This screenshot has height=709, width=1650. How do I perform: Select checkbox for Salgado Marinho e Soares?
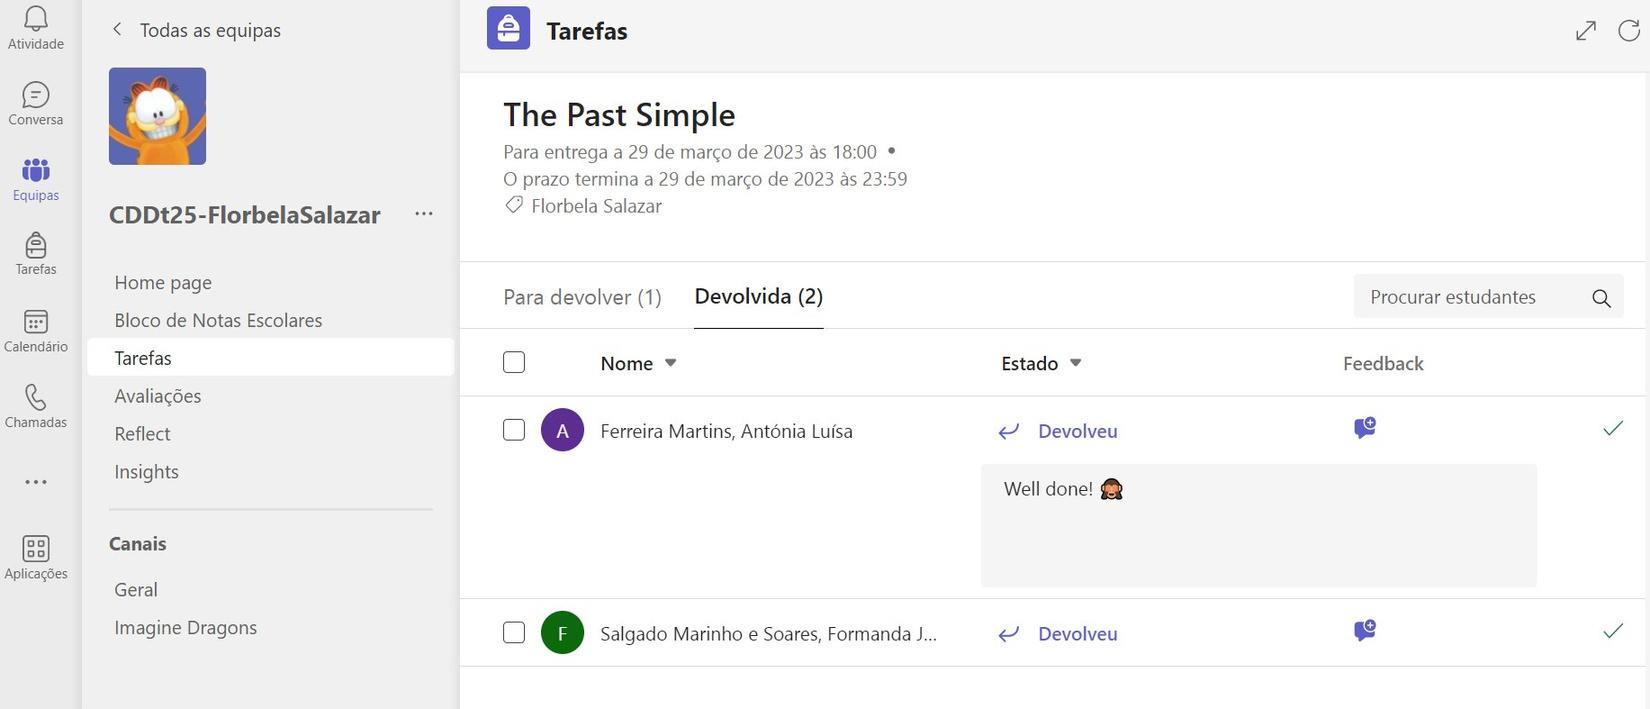tap(514, 633)
